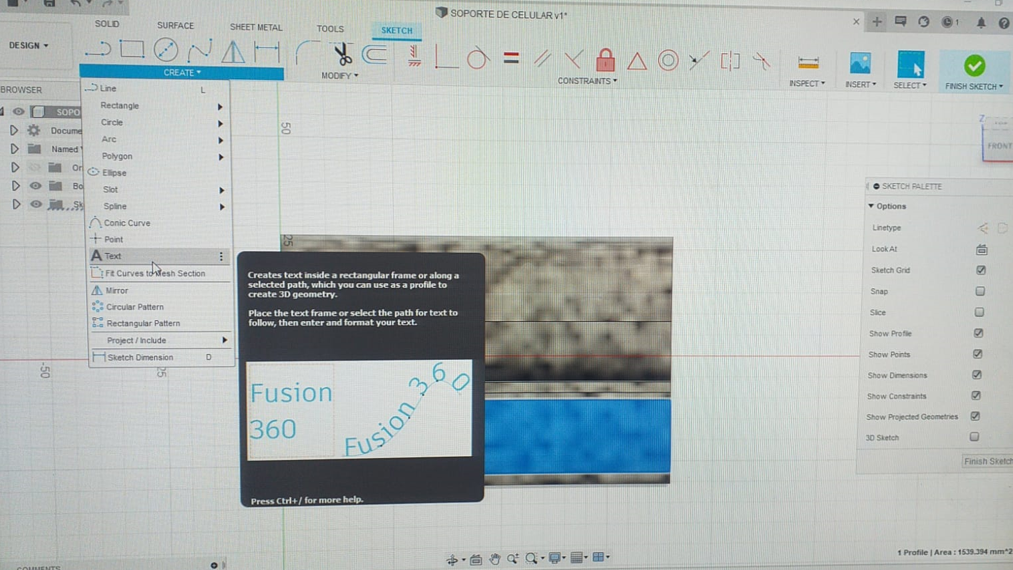Click the Text item's three-dot options
1013x570 pixels.
click(x=221, y=257)
